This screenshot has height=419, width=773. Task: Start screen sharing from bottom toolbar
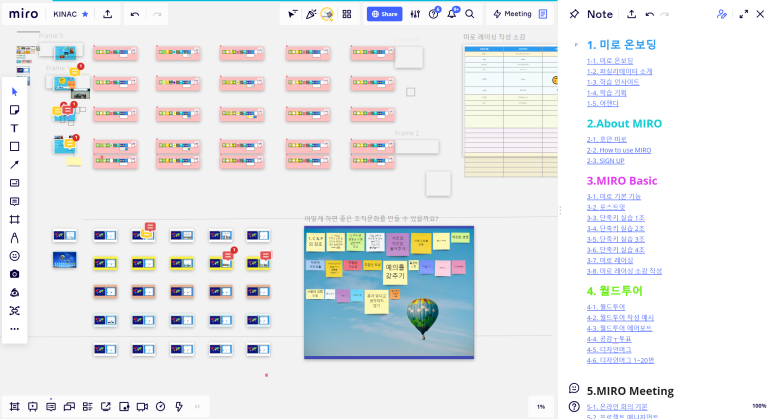pyautogui.click(x=105, y=407)
